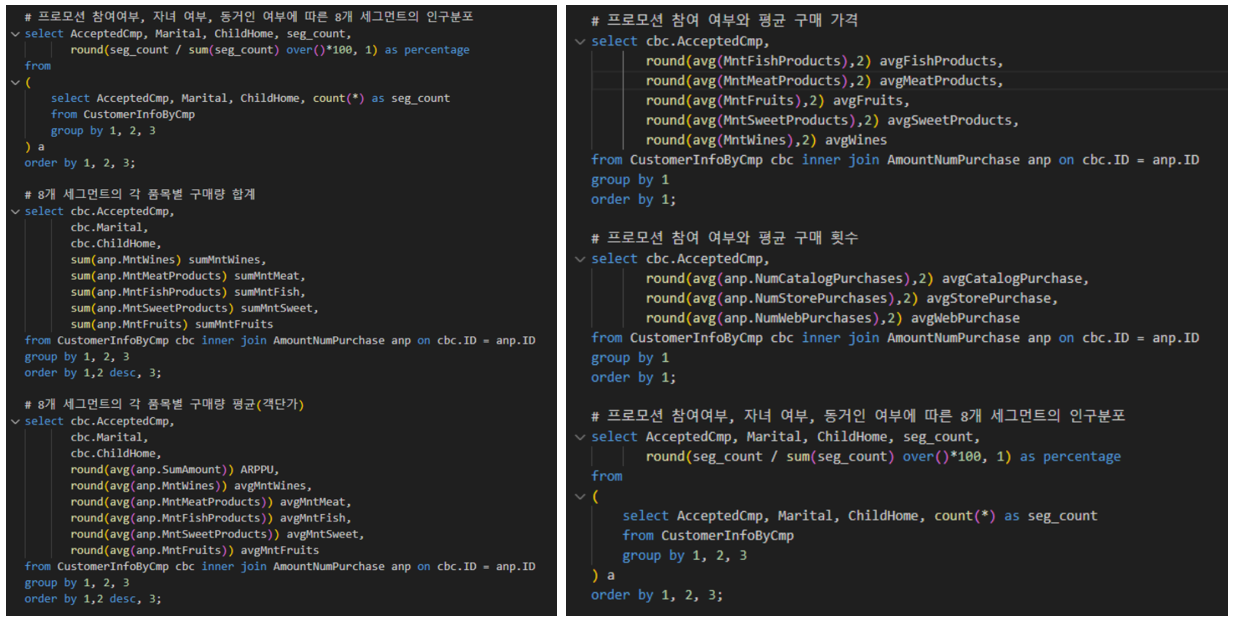
Task: Fold the 평균 구매 가격 select query
Action: [x=581, y=41]
